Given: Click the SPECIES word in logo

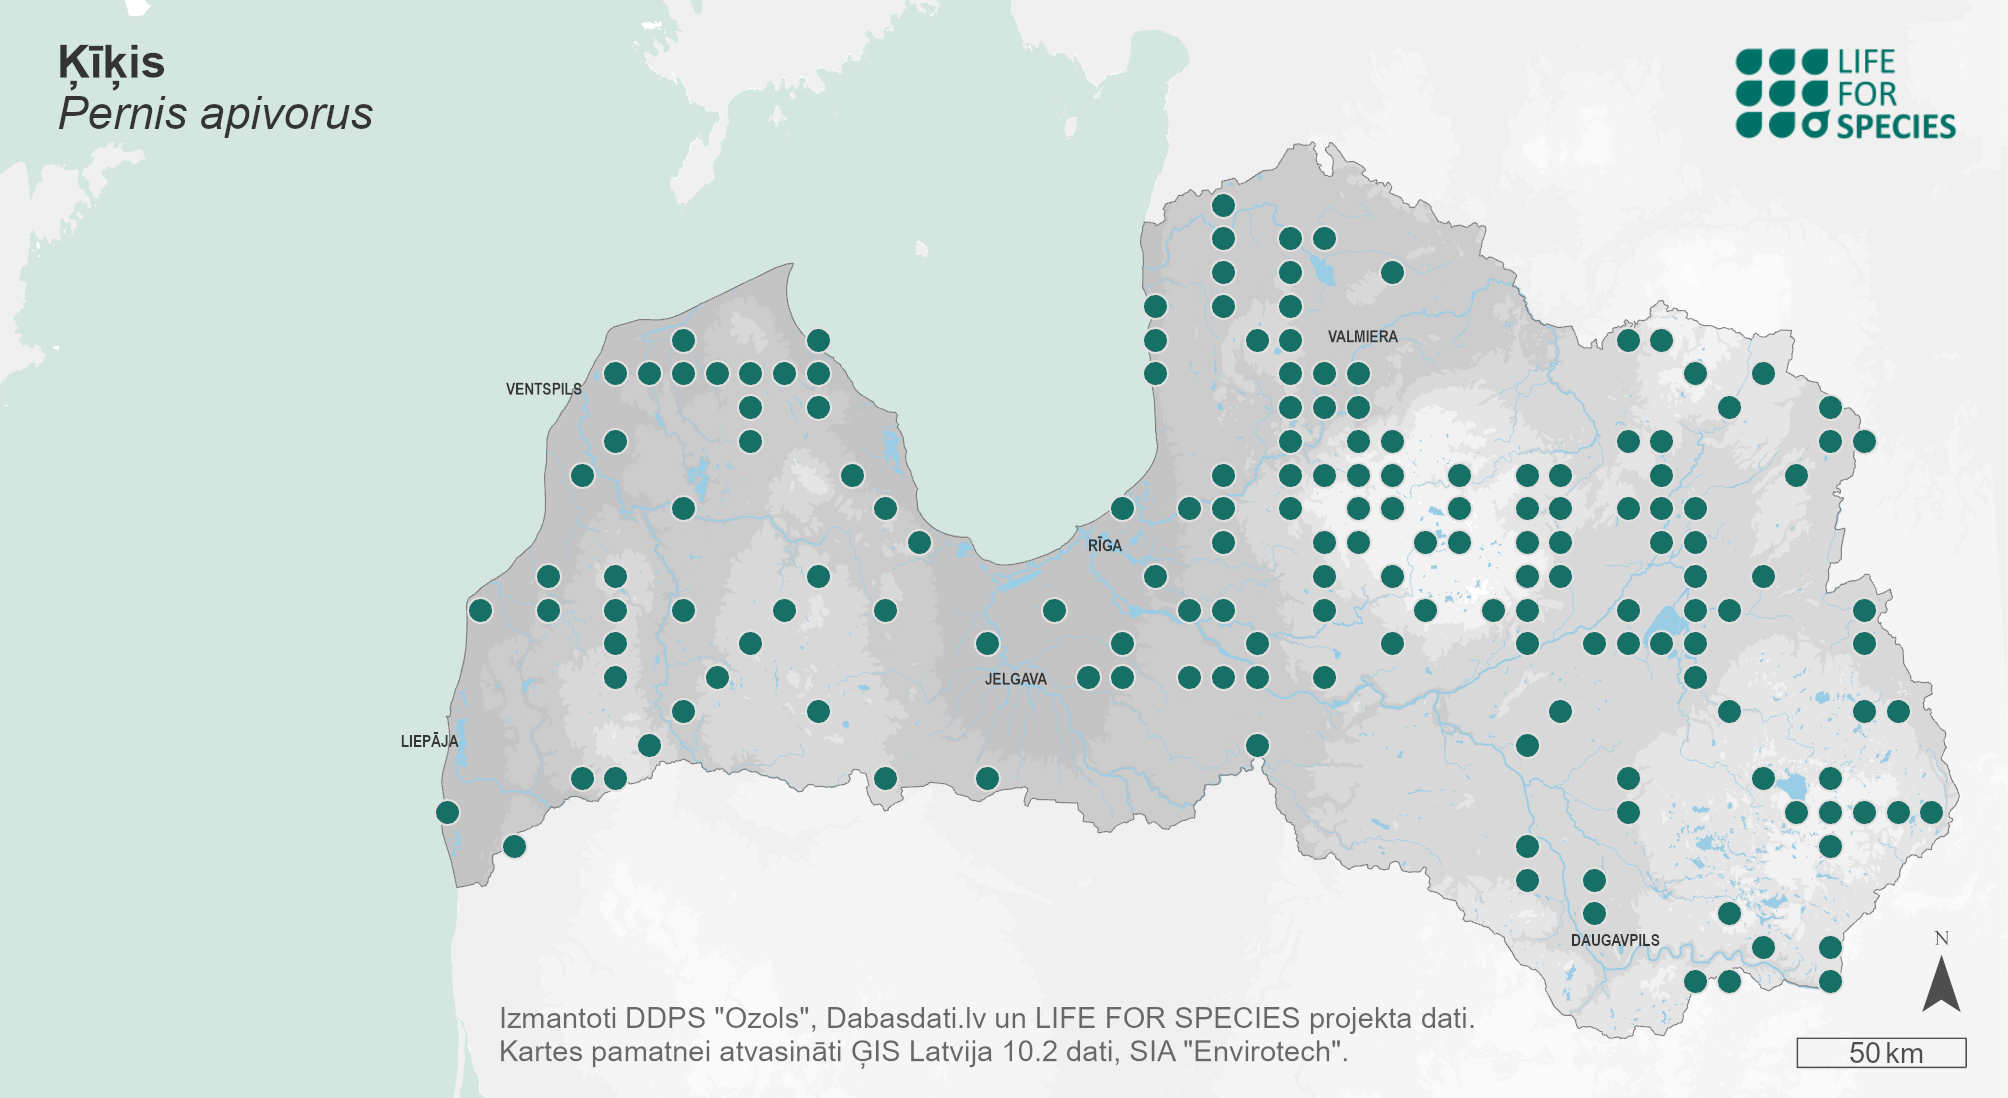Looking at the screenshot, I should [1896, 127].
